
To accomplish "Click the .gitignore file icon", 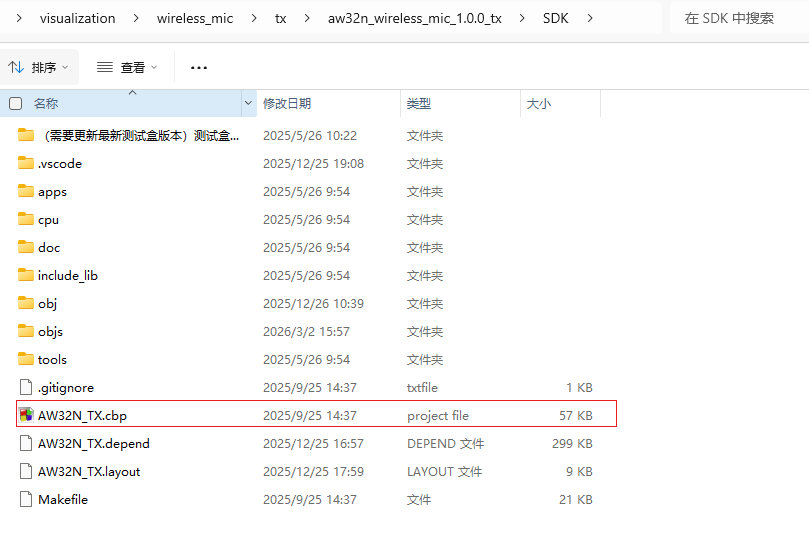I will (26, 387).
